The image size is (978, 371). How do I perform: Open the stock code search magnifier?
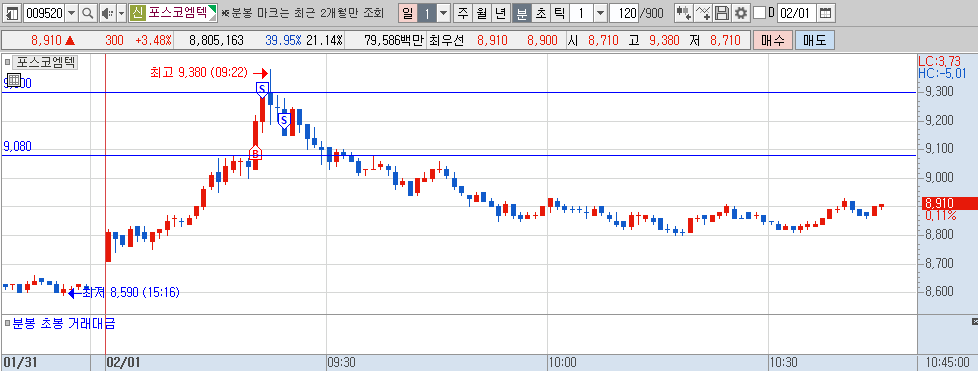tap(88, 12)
